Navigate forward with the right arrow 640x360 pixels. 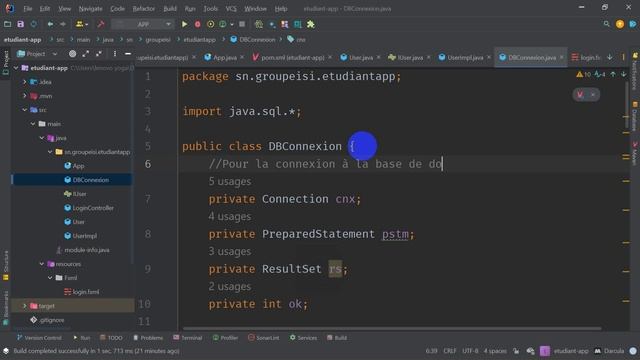tap(63, 24)
